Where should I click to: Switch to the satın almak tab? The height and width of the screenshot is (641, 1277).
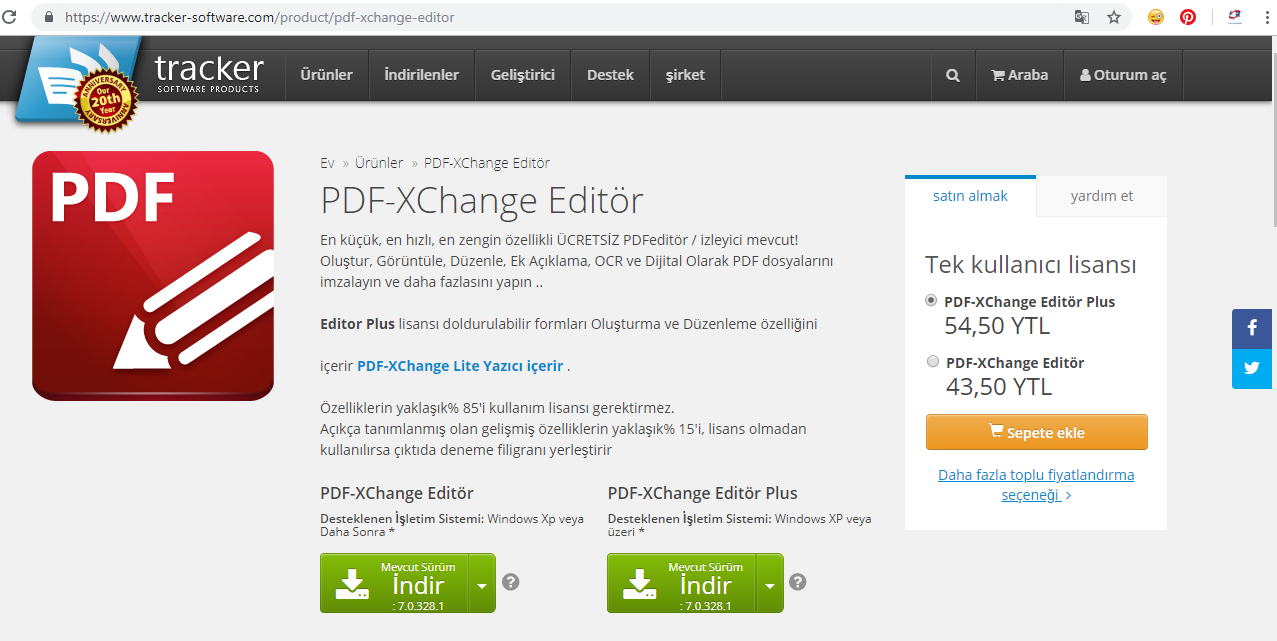(x=970, y=196)
